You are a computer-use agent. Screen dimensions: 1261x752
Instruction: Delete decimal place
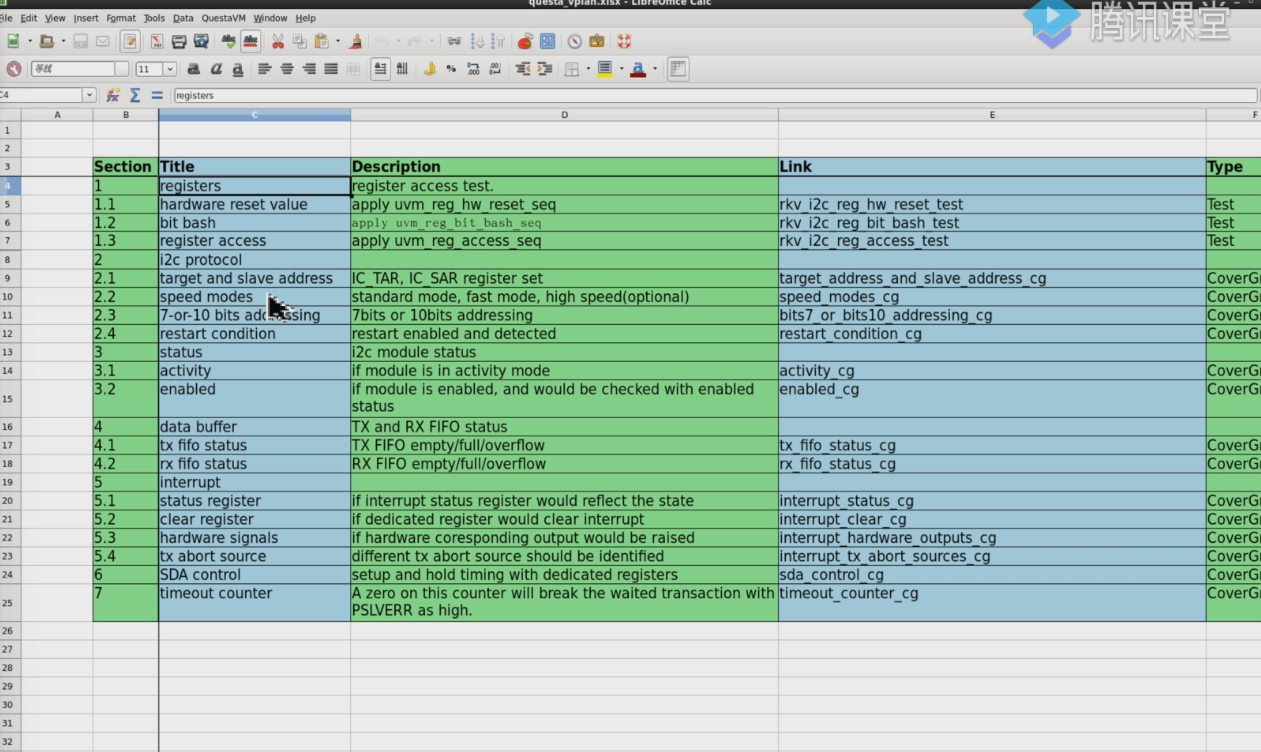495,69
